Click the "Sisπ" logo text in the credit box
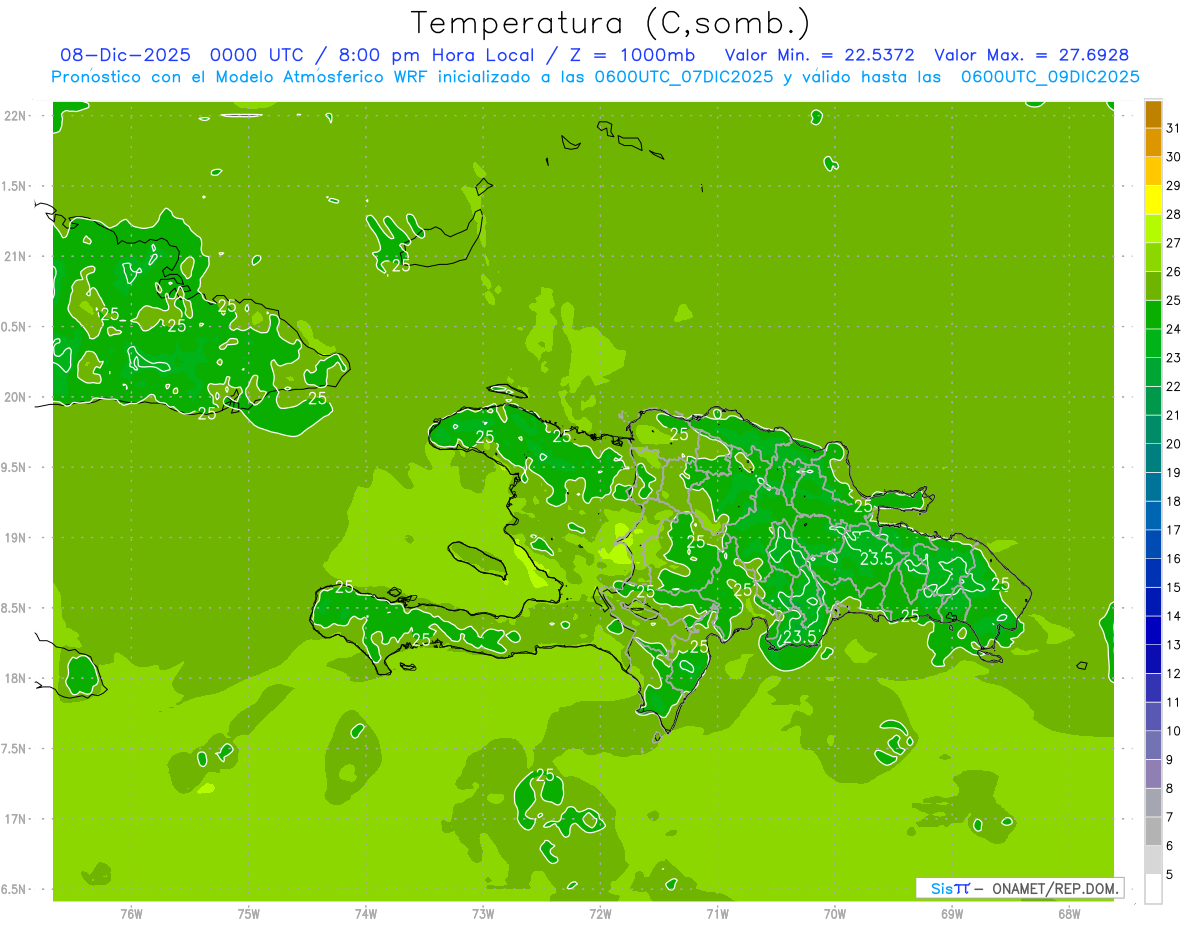 pos(950,888)
